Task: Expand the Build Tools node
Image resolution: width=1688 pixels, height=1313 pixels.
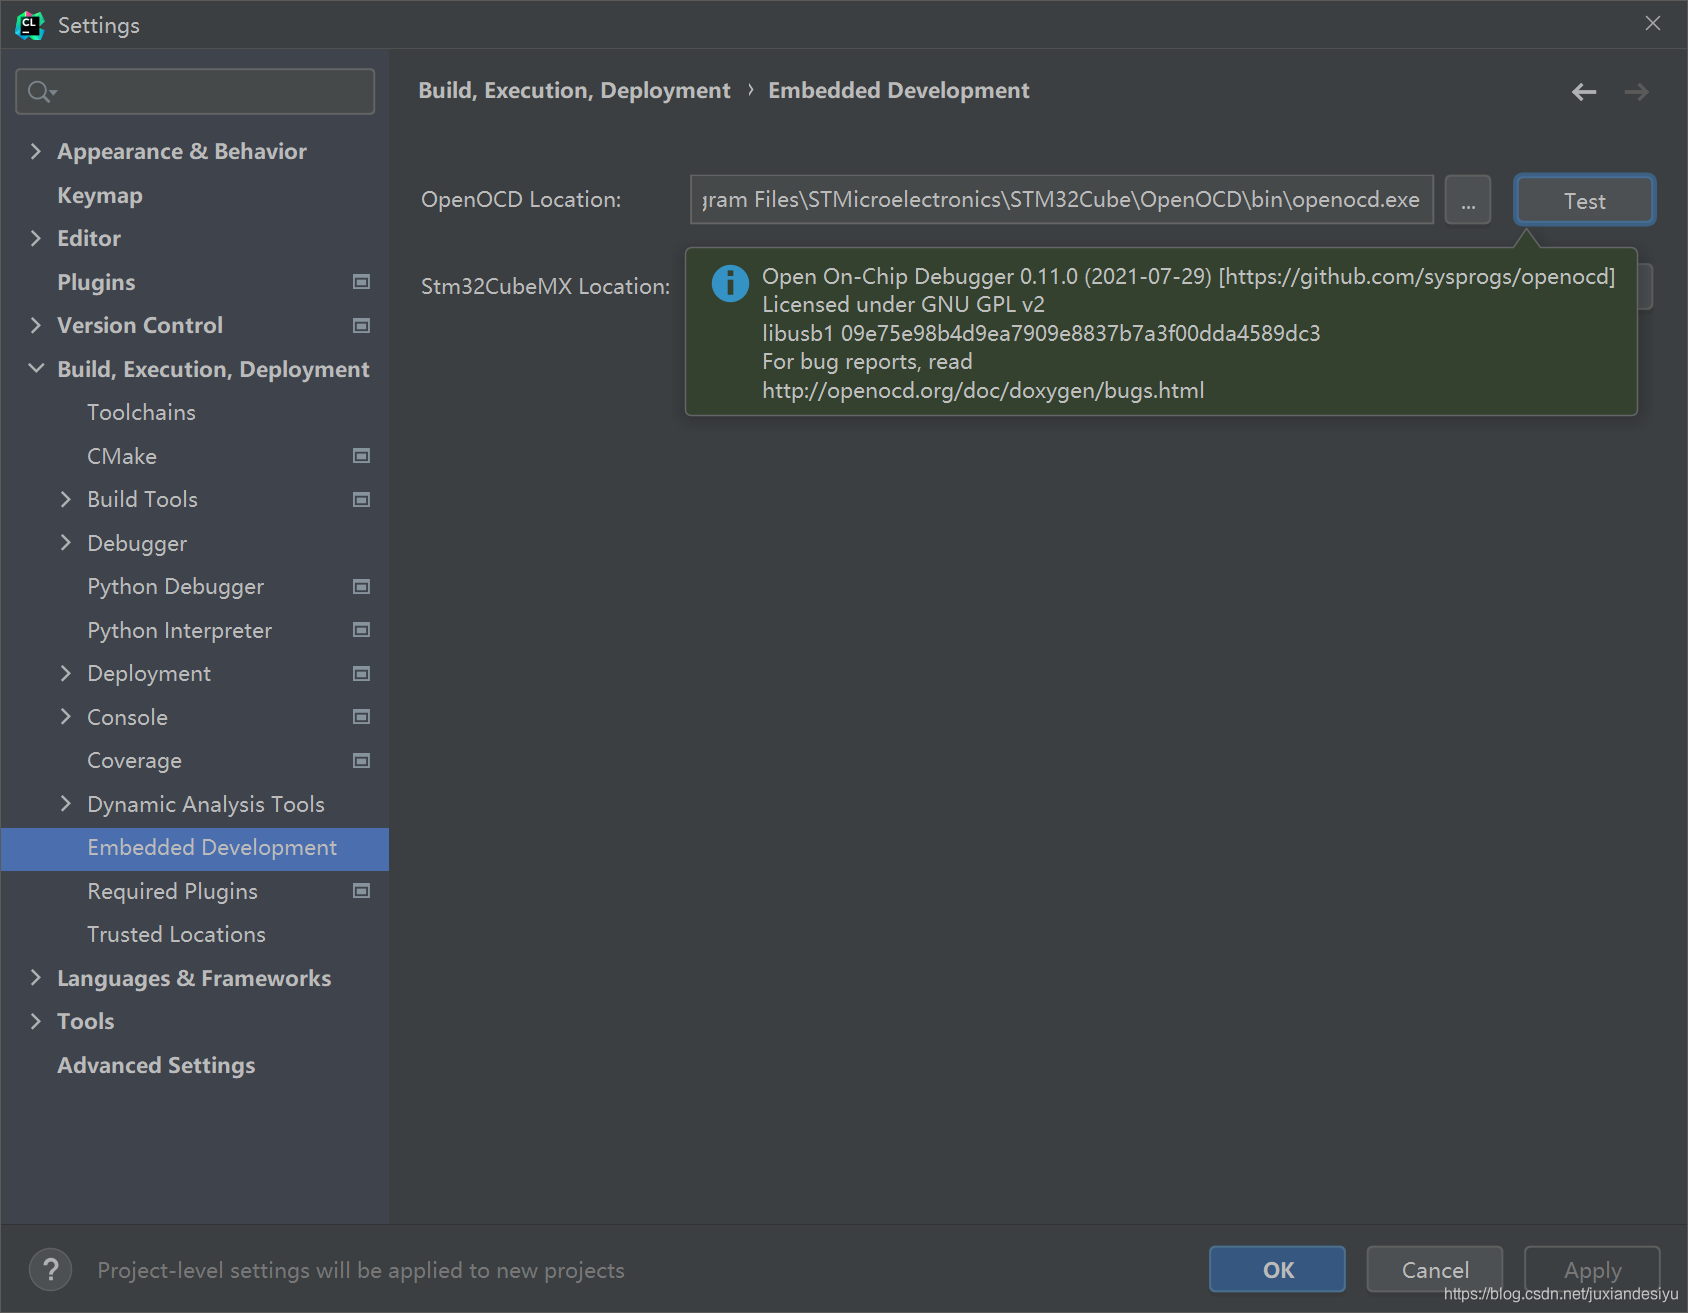Action: tap(66, 499)
